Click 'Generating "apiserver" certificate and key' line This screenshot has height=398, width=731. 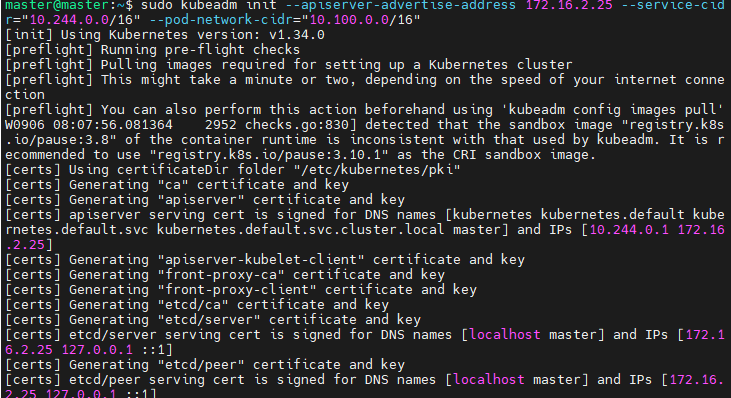pos(237,200)
